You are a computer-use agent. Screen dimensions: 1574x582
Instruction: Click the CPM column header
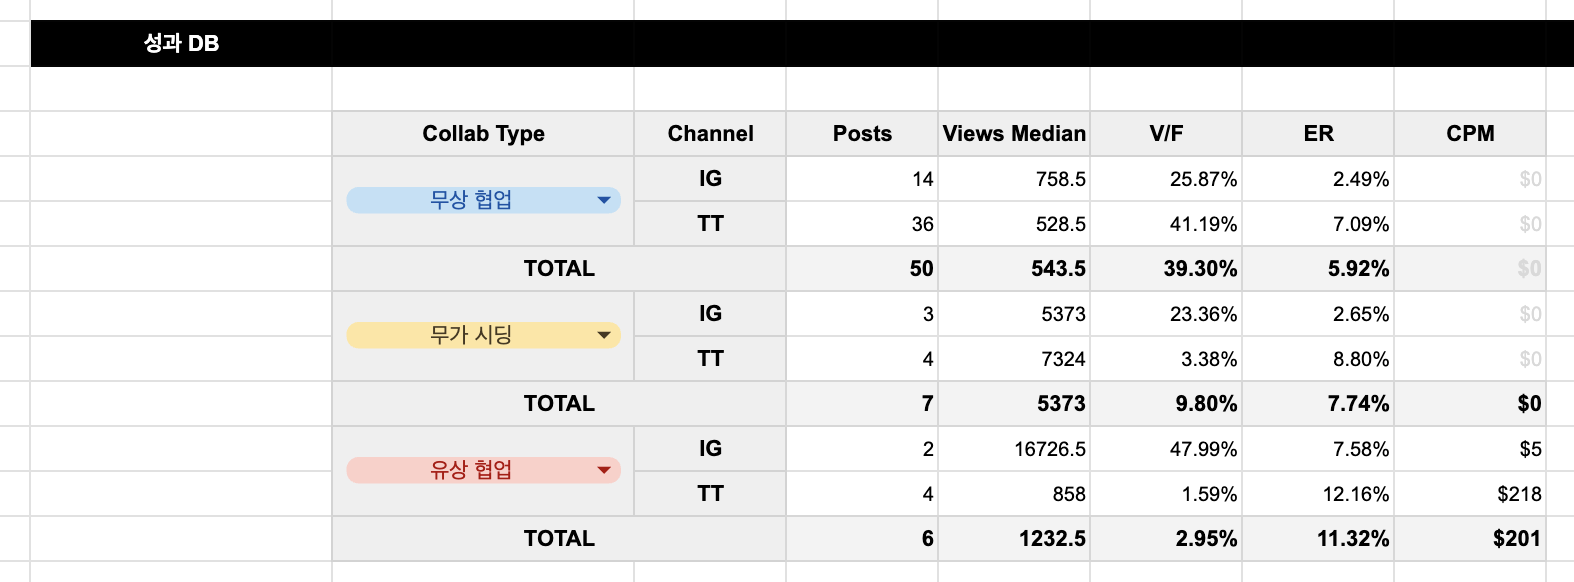click(1470, 134)
